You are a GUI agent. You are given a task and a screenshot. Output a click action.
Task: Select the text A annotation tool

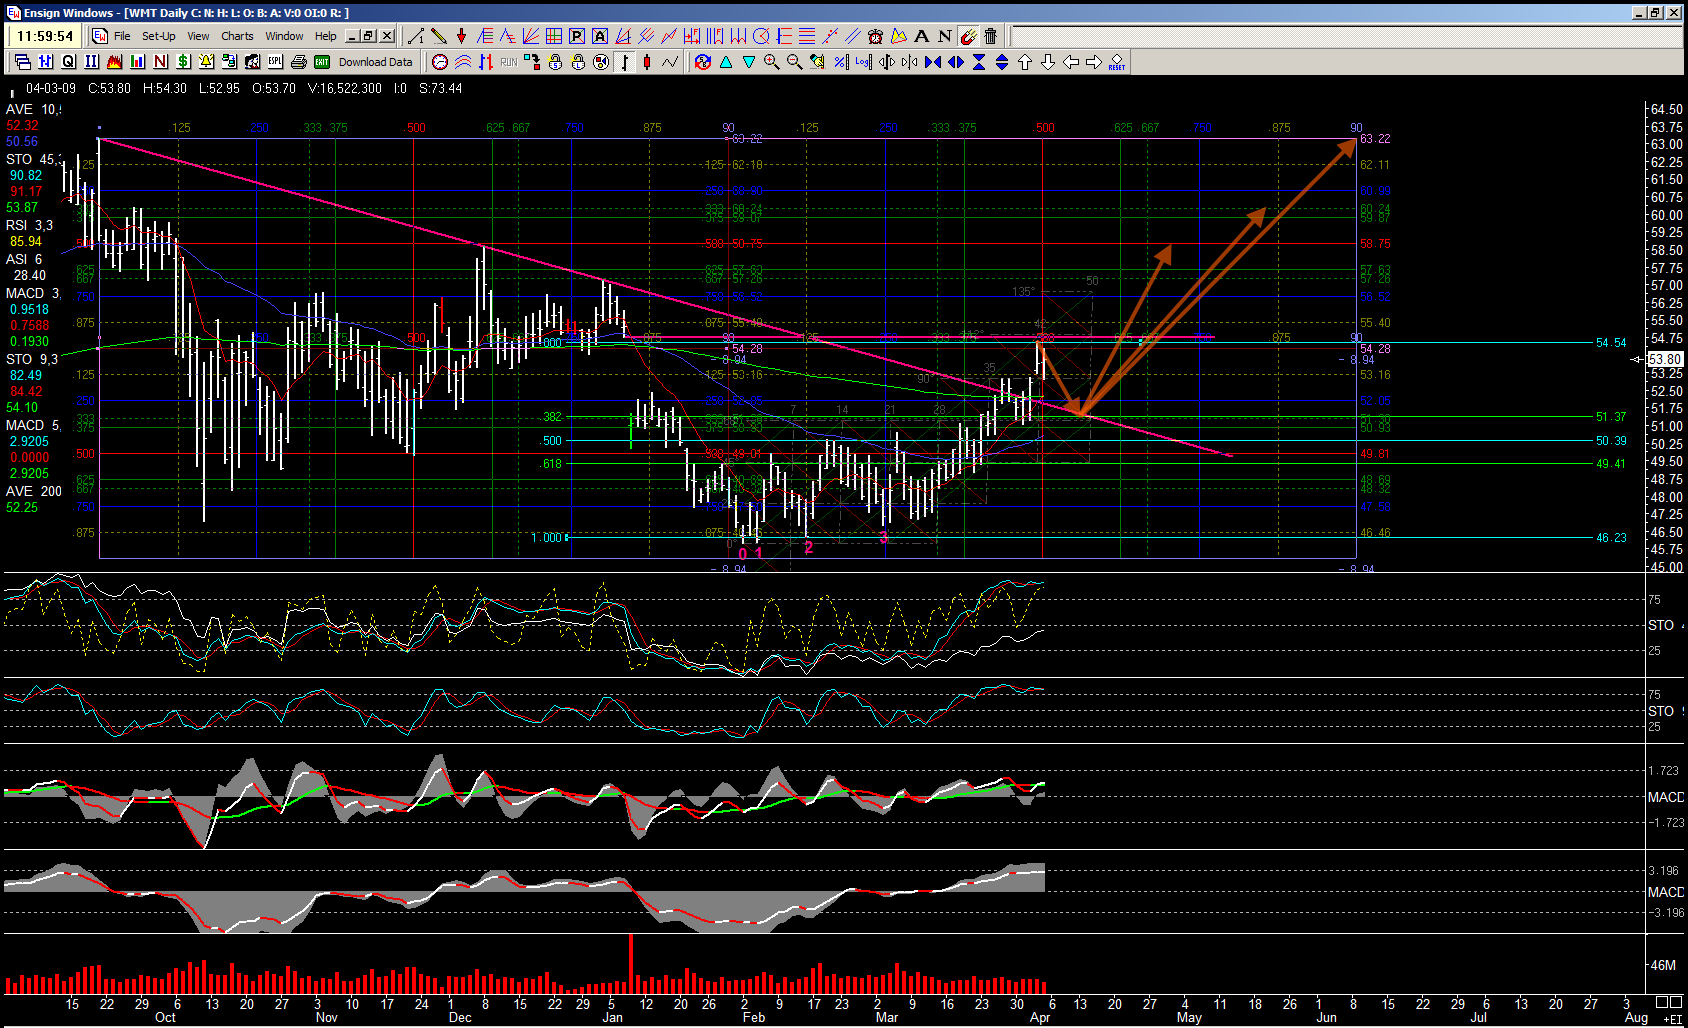(921, 36)
